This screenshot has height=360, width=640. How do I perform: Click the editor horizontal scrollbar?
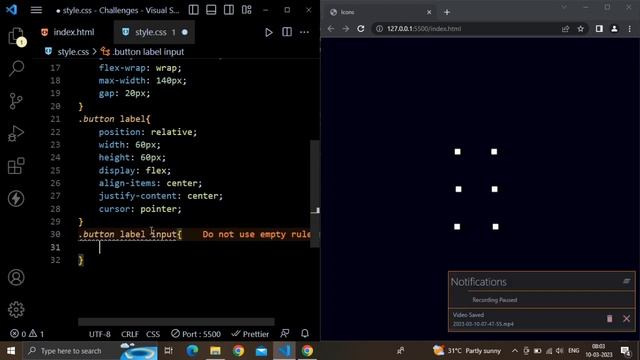(x=176, y=322)
